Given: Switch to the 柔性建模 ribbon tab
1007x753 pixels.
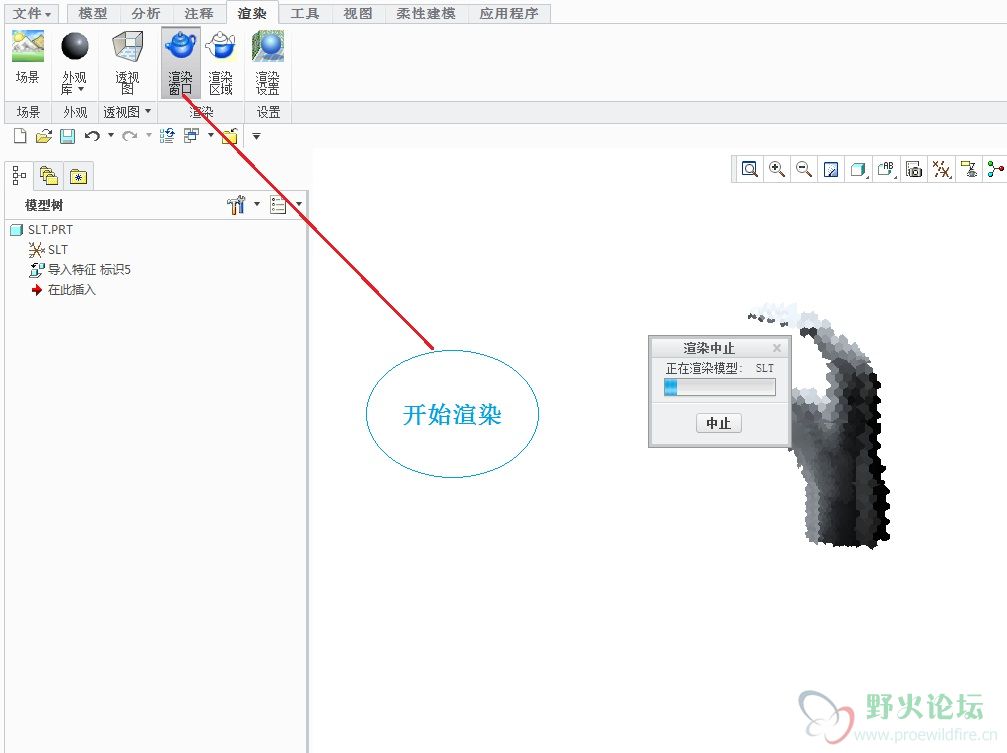Looking at the screenshot, I should pyautogui.click(x=426, y=13).
